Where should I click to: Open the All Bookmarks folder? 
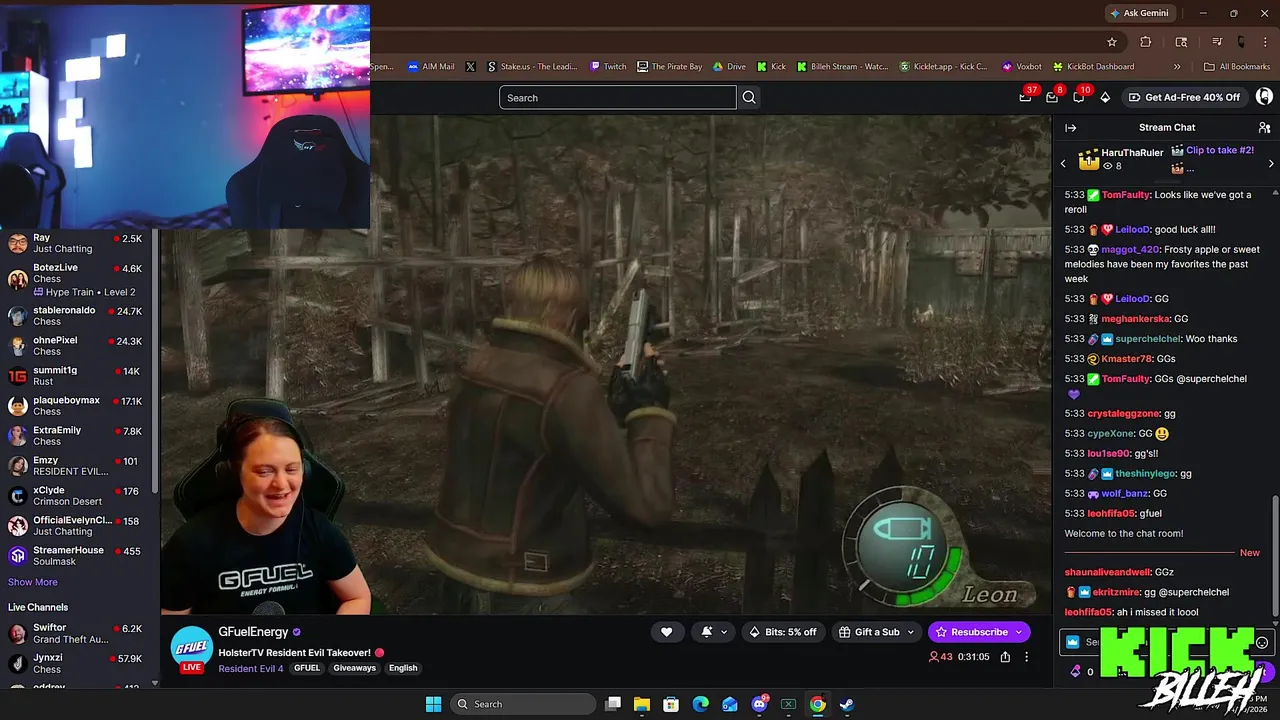[x=1237, y=67]
